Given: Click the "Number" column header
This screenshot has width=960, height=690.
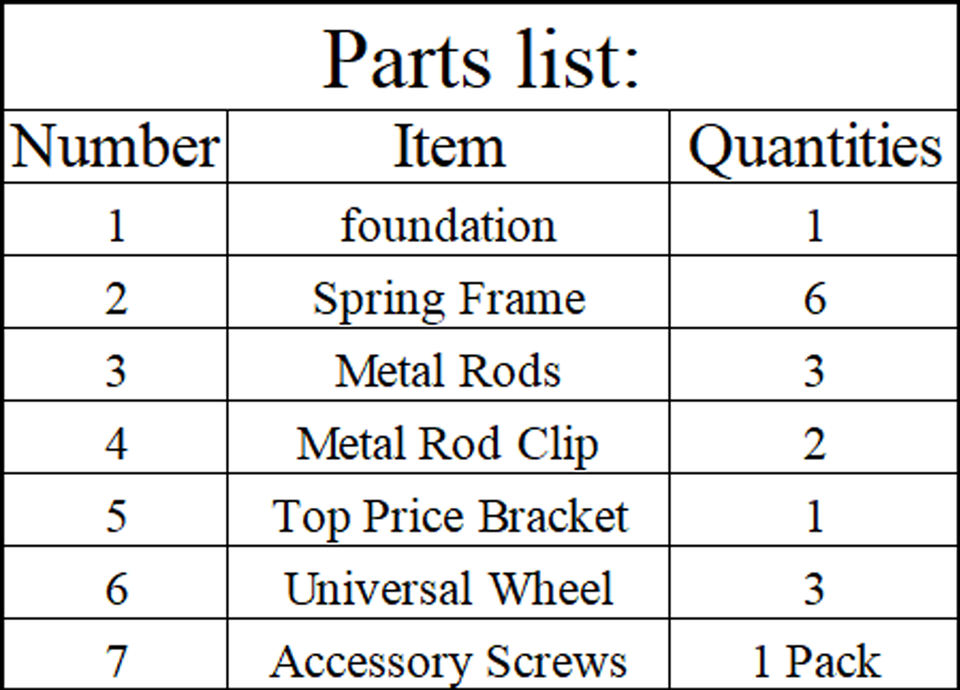Looking at the screenshot, I should click(115, 147).
